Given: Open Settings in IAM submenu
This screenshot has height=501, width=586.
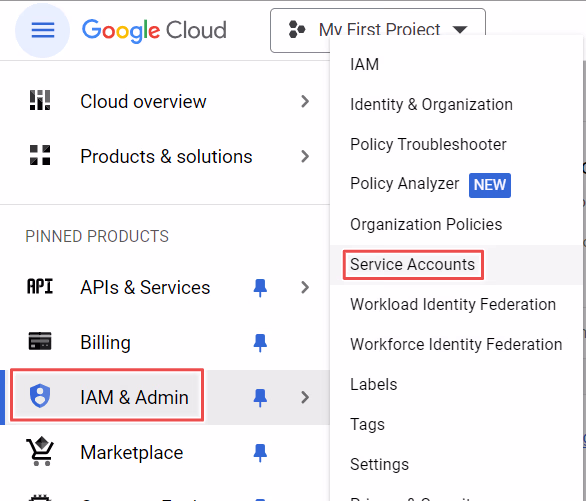Looking at the screenshot, I should pos(379,465).
